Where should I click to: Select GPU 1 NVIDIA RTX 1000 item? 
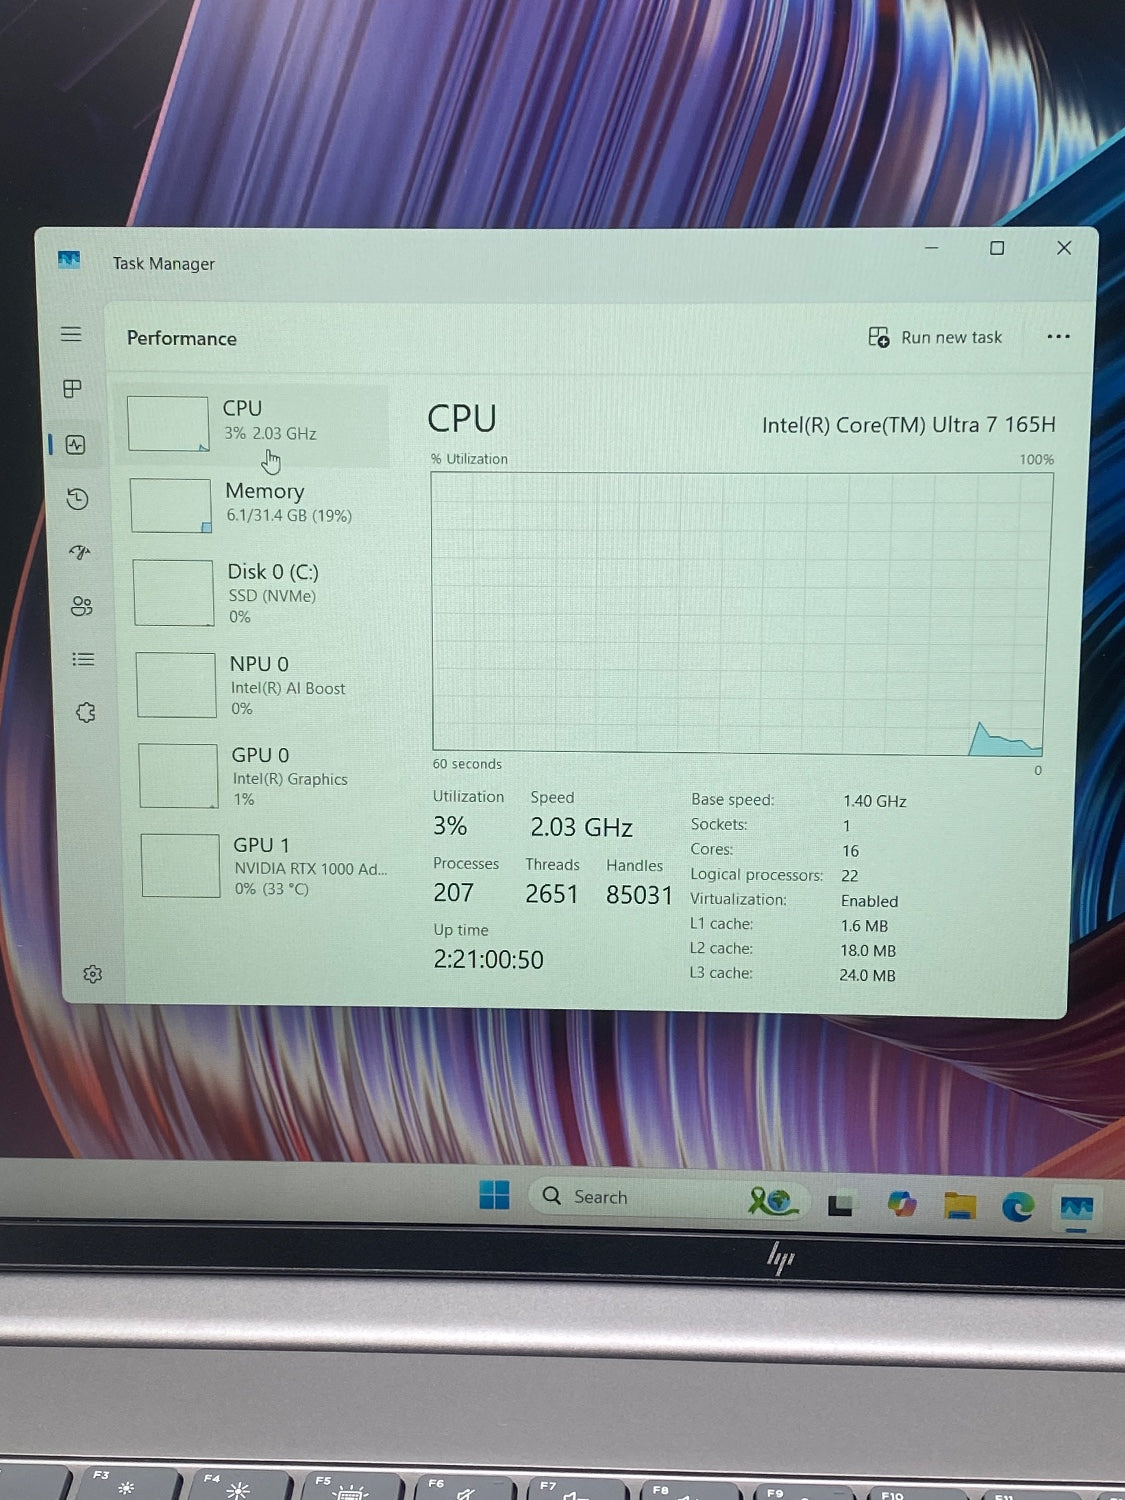[265, 866]
